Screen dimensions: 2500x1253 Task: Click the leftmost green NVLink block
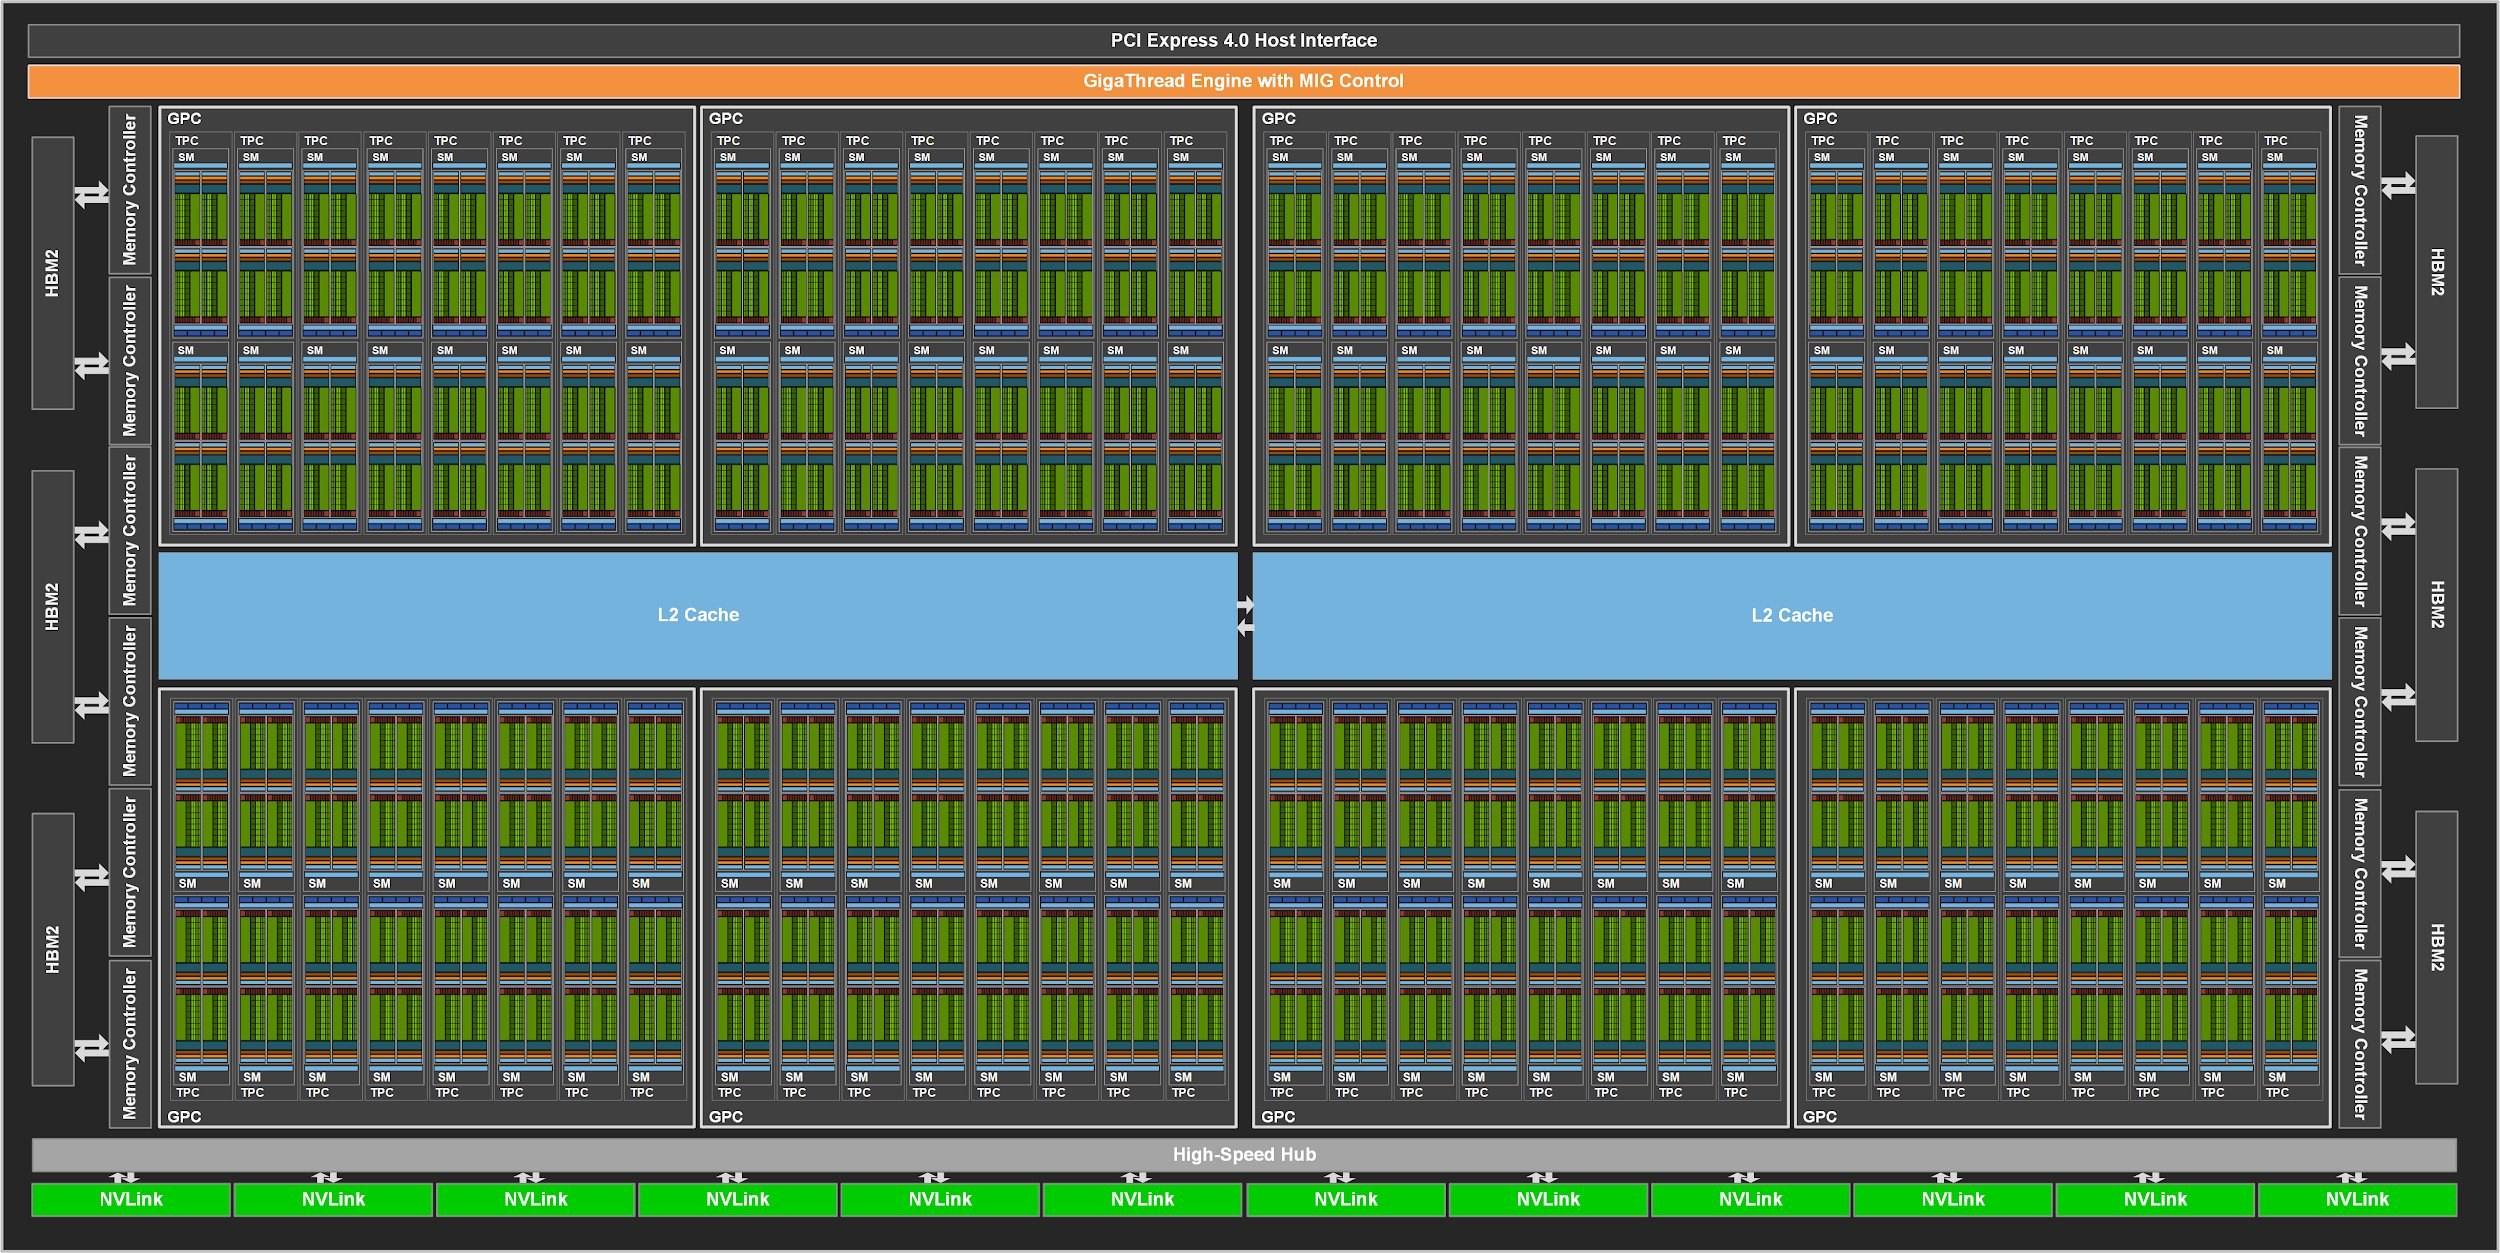click(131, 1199)
